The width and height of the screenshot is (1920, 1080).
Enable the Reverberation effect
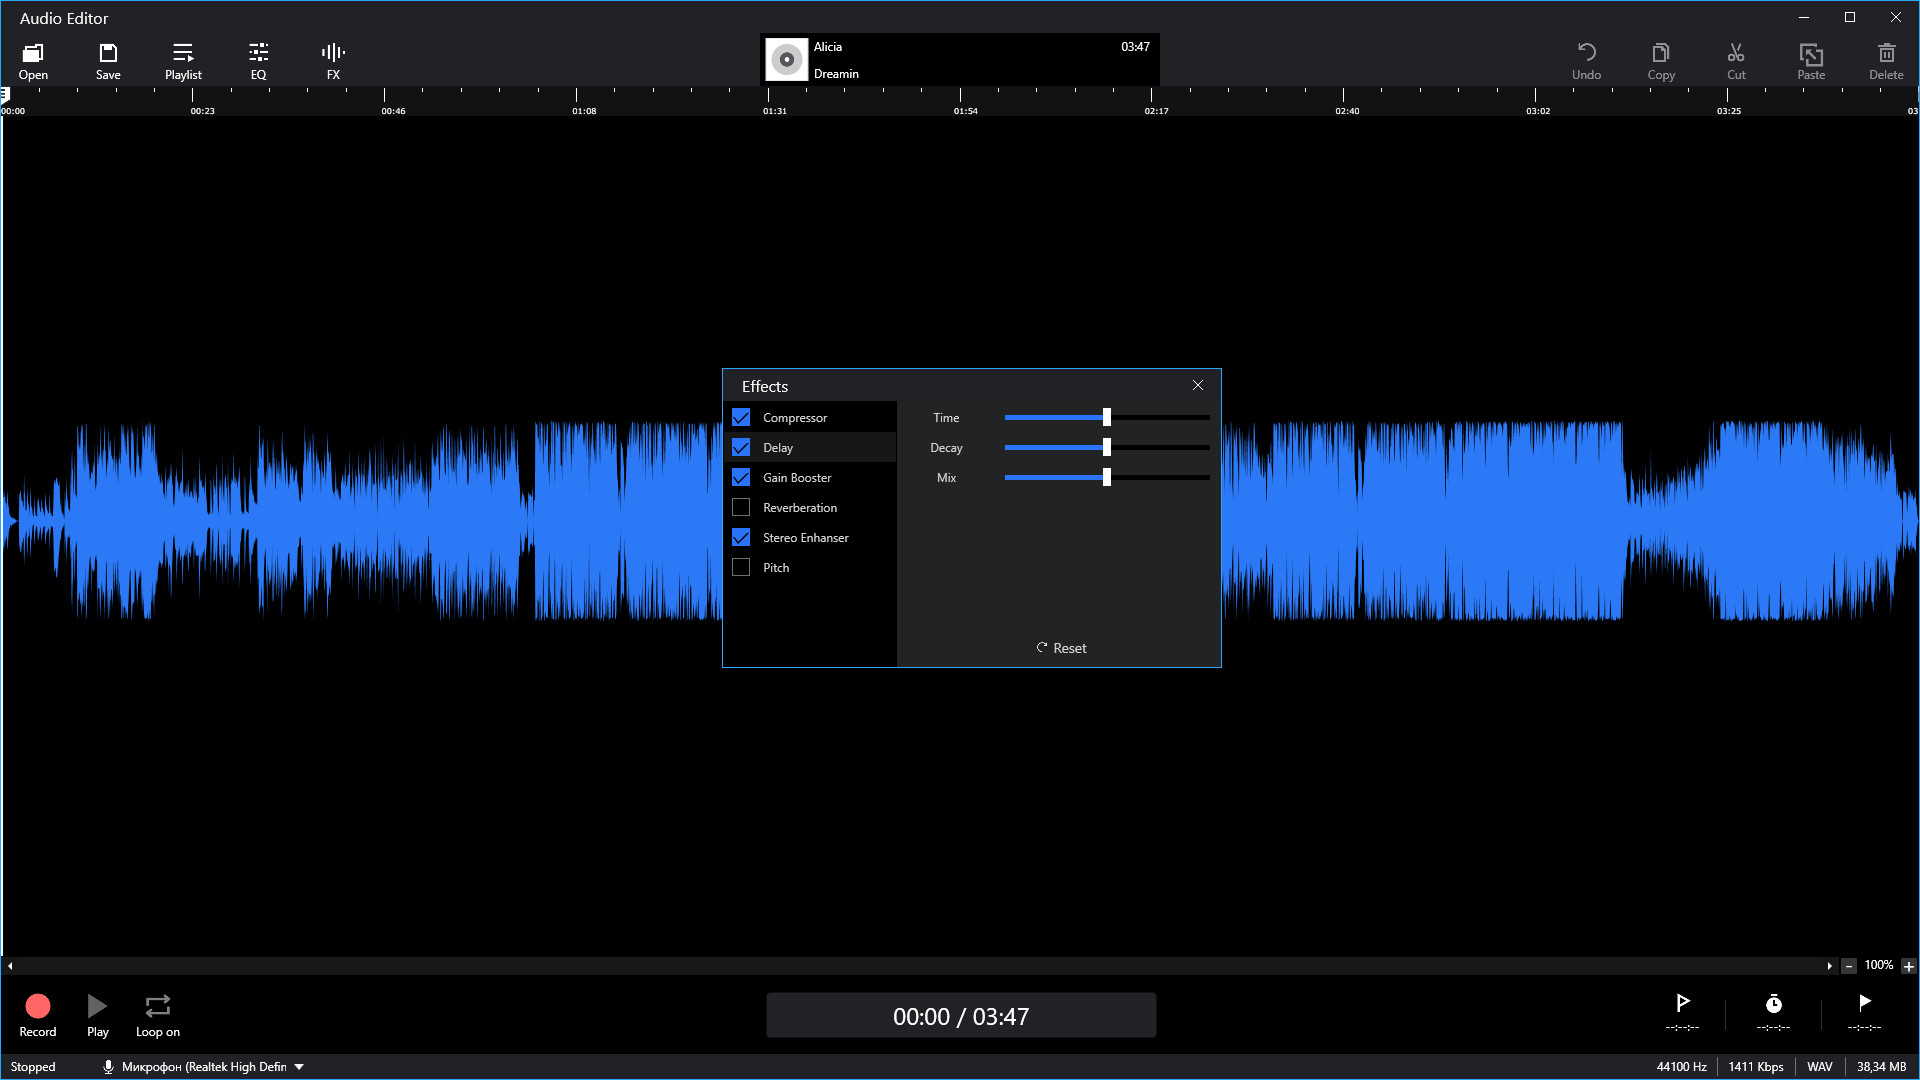741,507
